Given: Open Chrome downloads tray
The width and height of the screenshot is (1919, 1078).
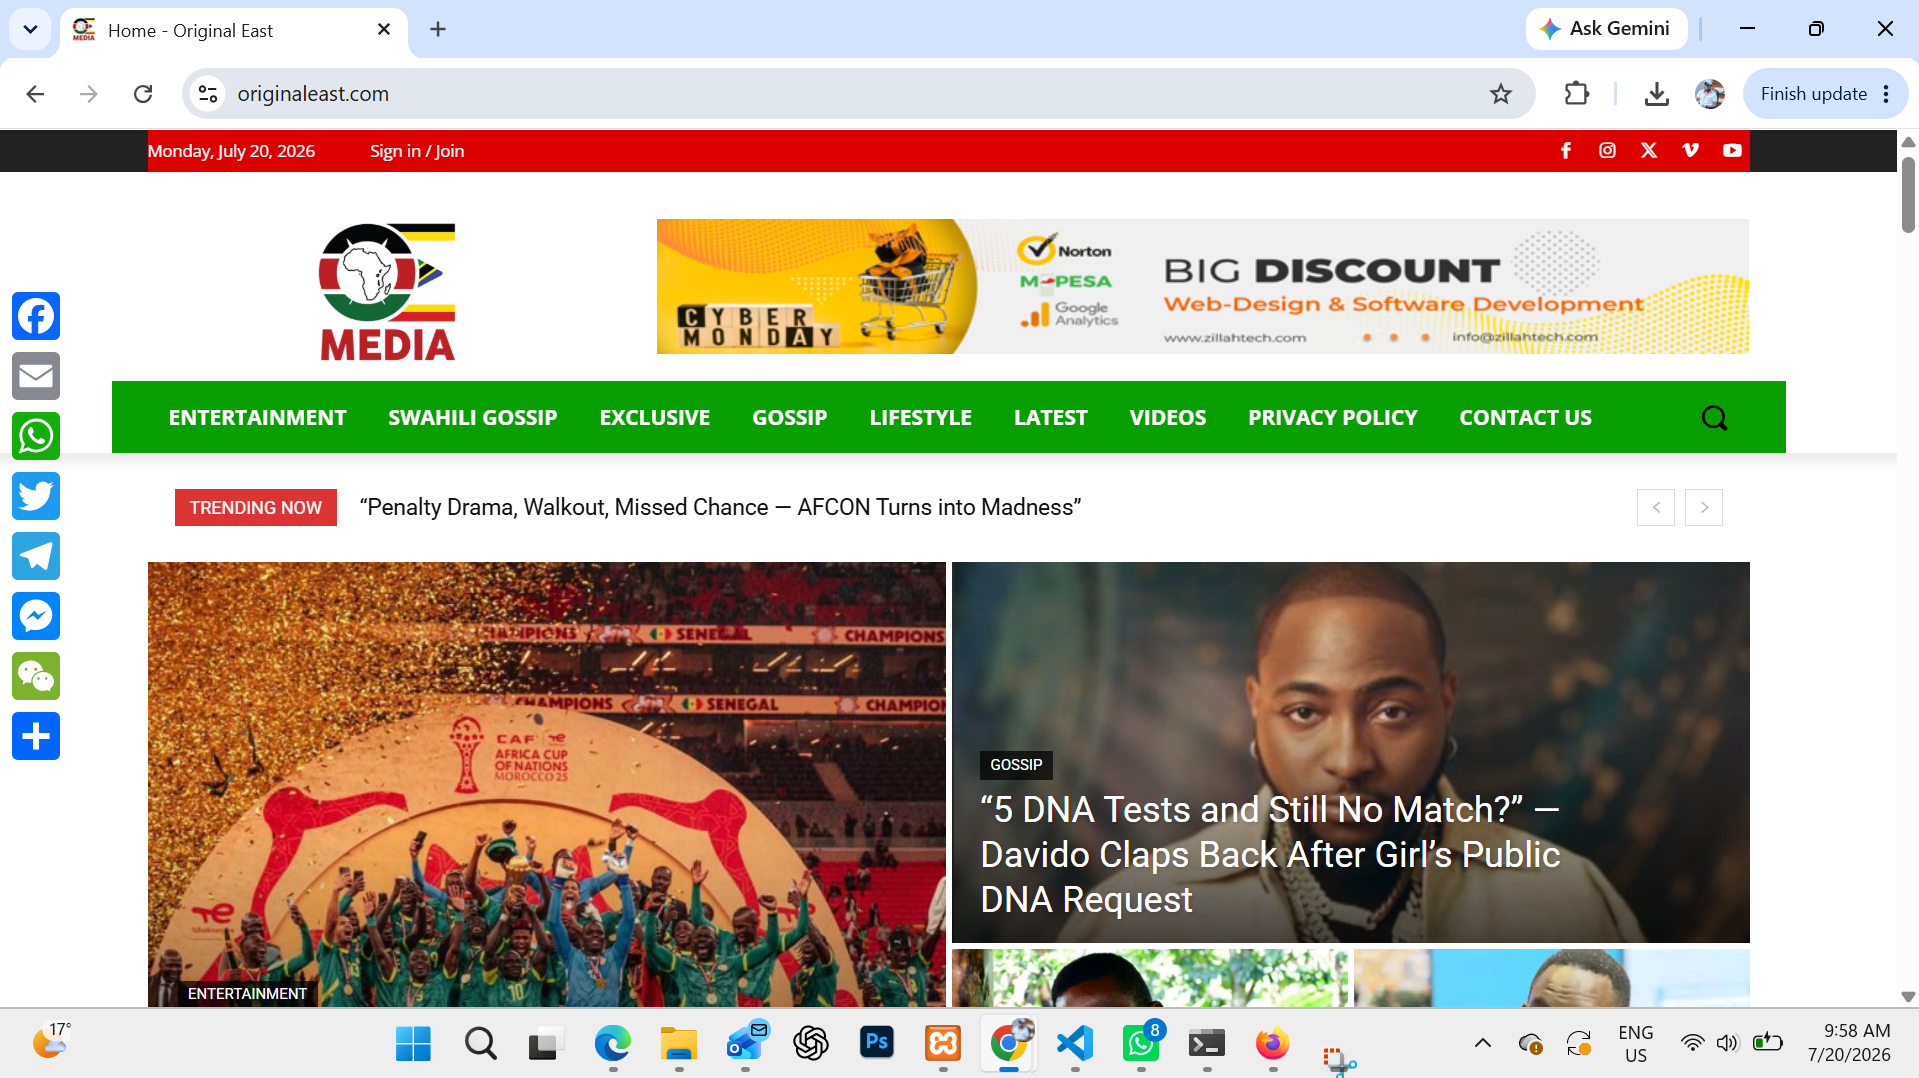Looking at the screenshot, I should [x=1657, y=94].
